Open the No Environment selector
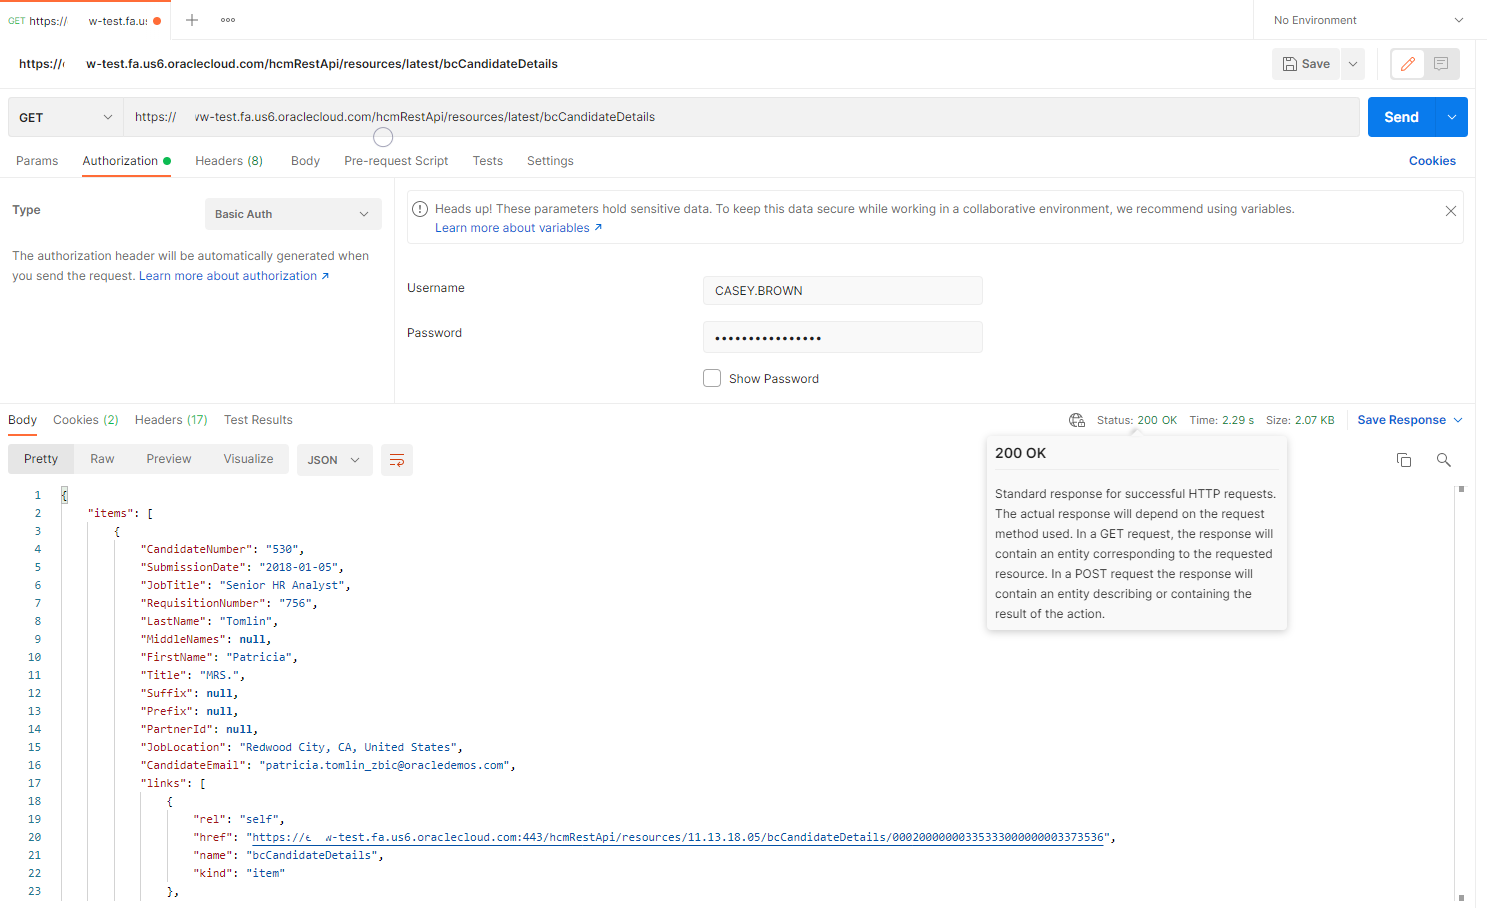 pos(1366,20)
